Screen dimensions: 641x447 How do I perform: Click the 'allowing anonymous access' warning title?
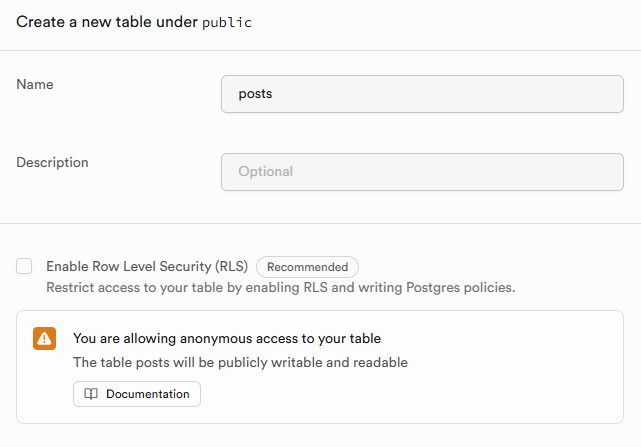pos(227,338)
